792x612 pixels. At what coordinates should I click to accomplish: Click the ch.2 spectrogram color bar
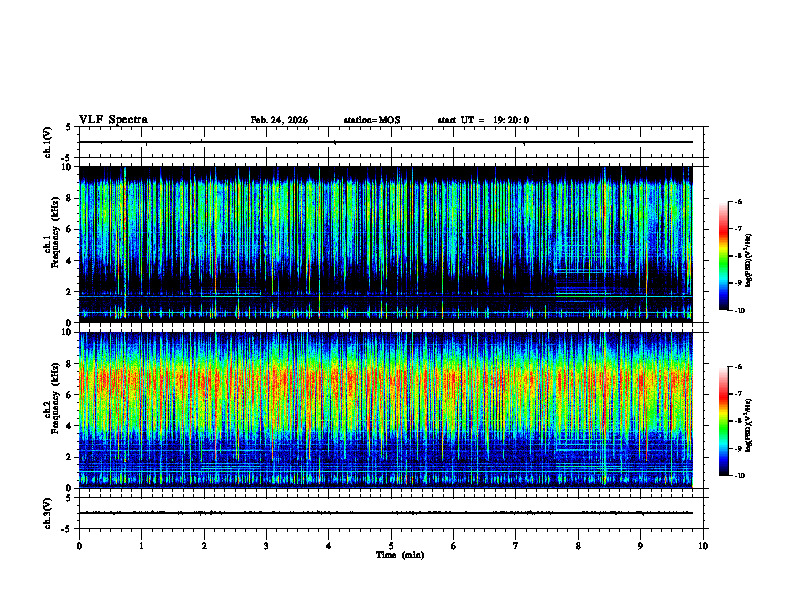click(723, 421)
